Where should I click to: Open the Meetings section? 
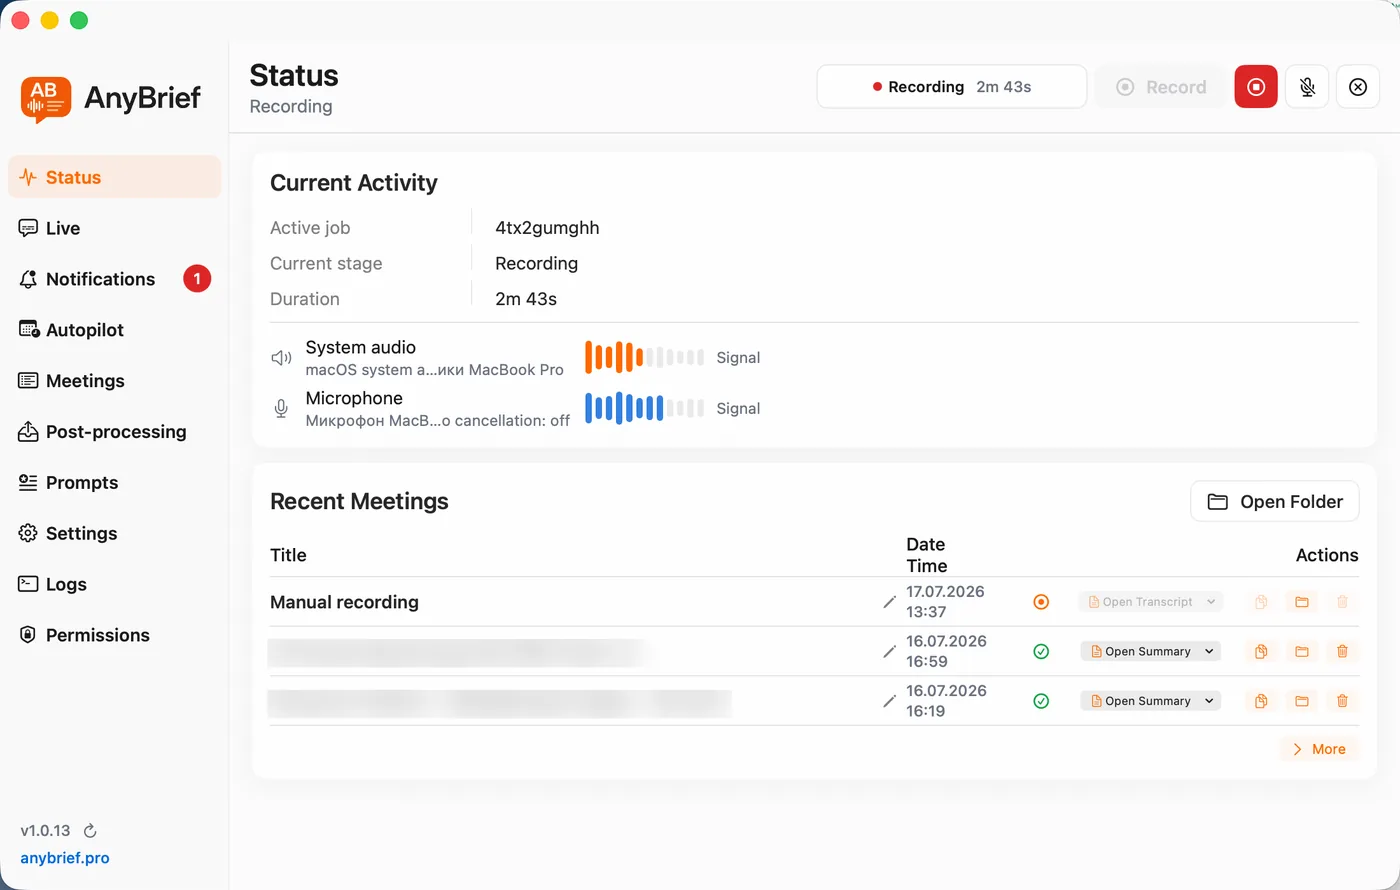click(x=114, y=381)
